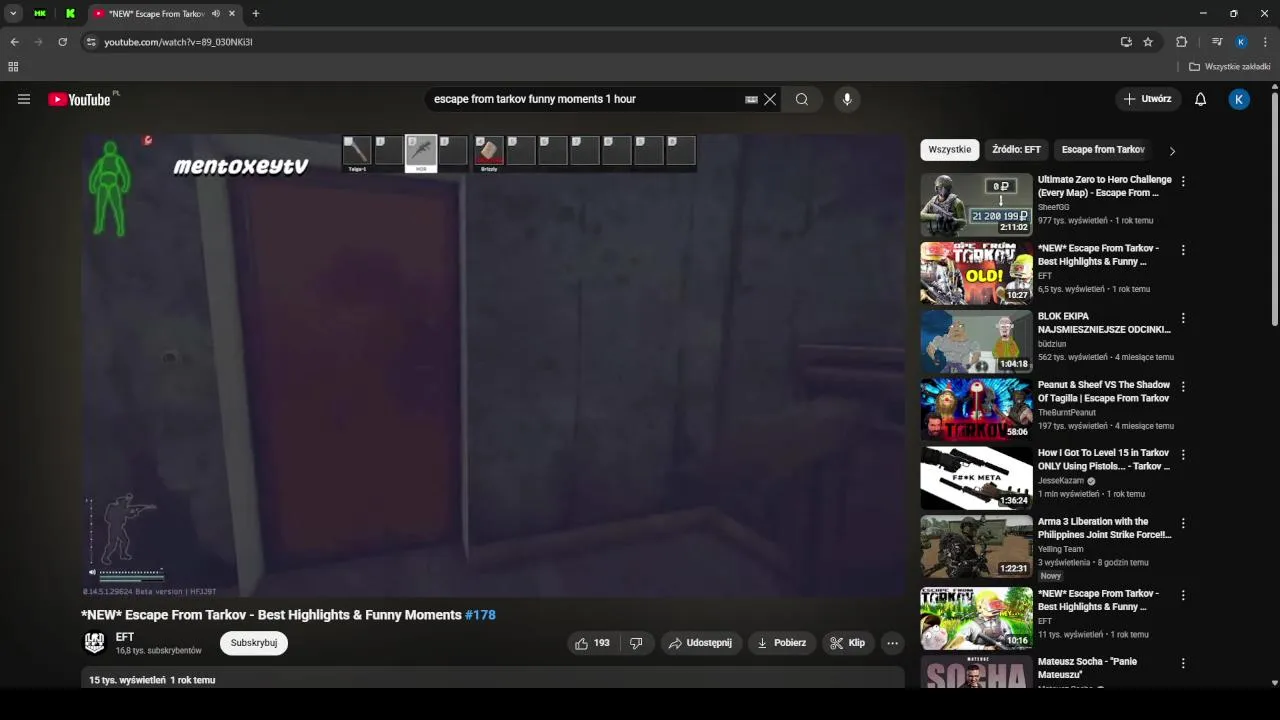
Task: Start voice search with microphone
Action: pyautogui.click(x=847, y=99)
